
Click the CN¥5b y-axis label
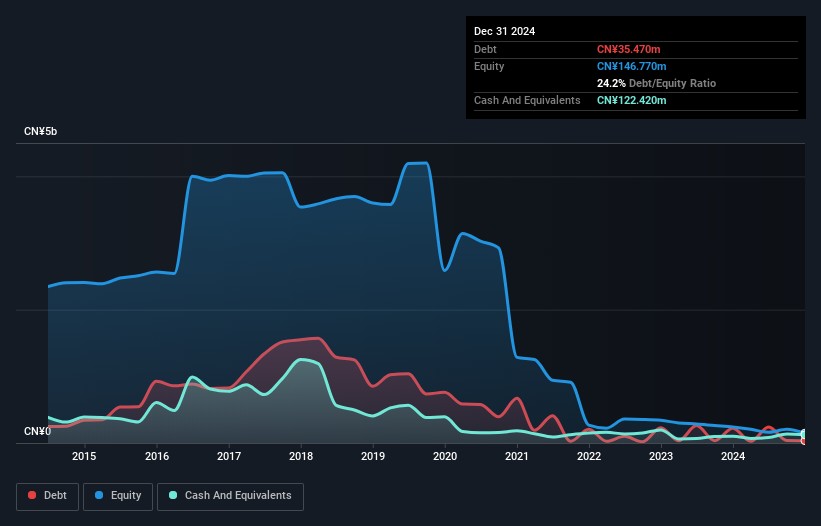point(40,131)
